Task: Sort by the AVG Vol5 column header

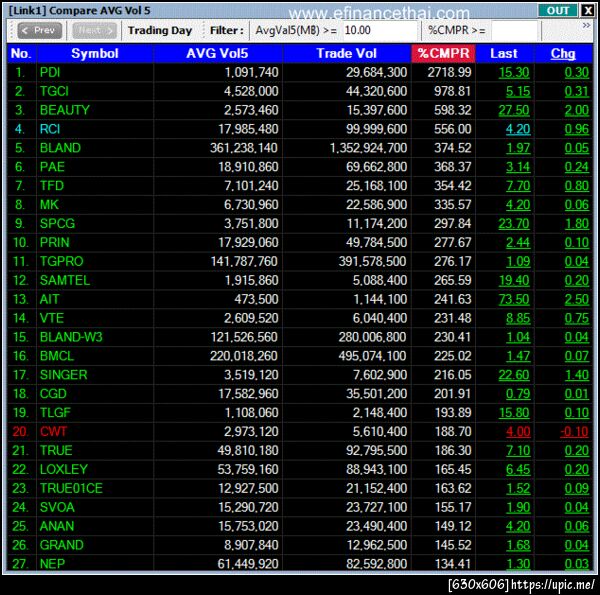Action: (218, 54)
